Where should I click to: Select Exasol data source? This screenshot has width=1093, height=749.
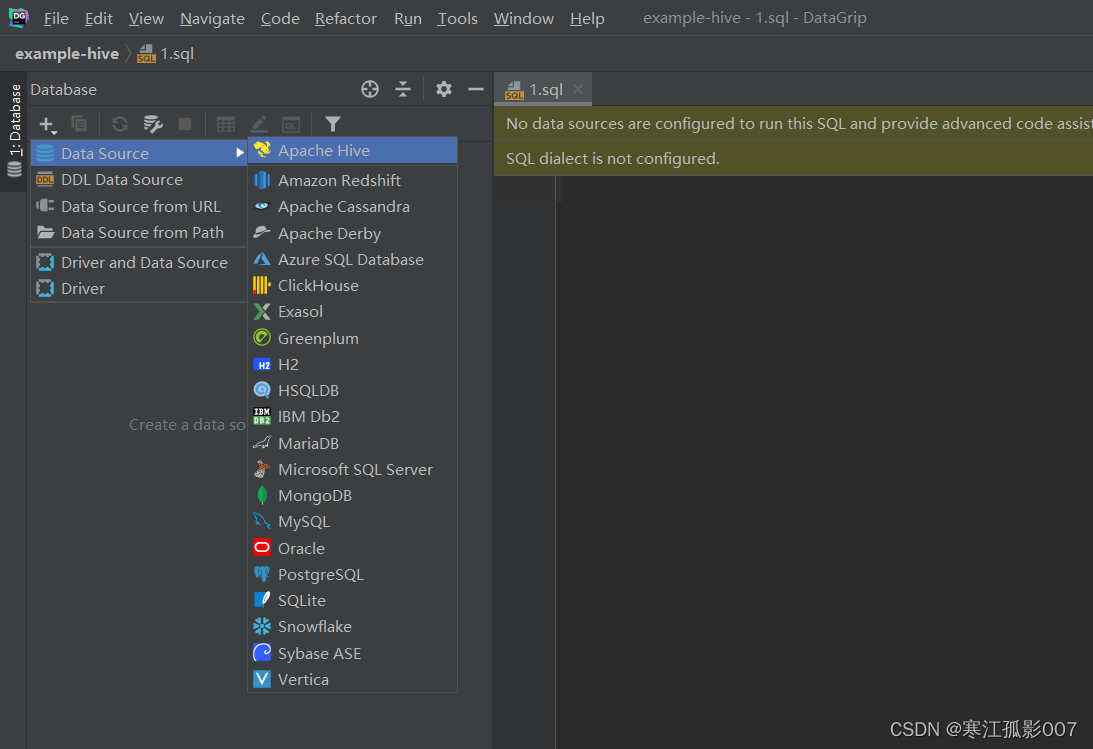click(x=353, y=311)
